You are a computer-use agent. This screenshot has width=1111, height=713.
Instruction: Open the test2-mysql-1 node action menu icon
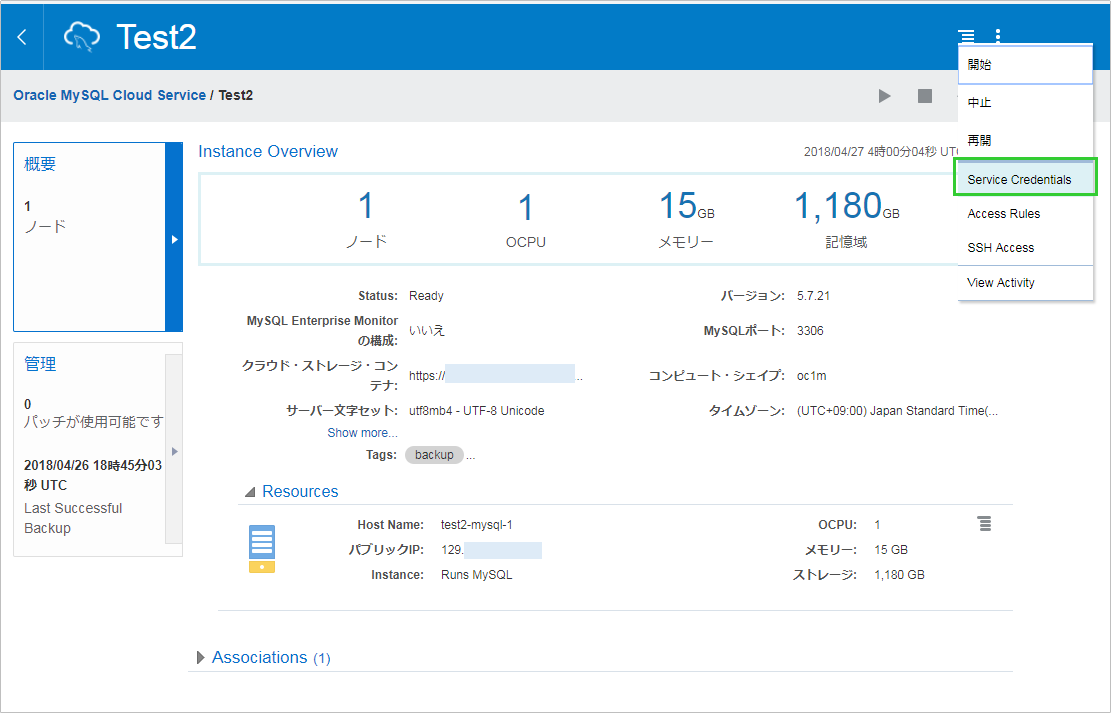pyautogui.click(x=984, y=524)
